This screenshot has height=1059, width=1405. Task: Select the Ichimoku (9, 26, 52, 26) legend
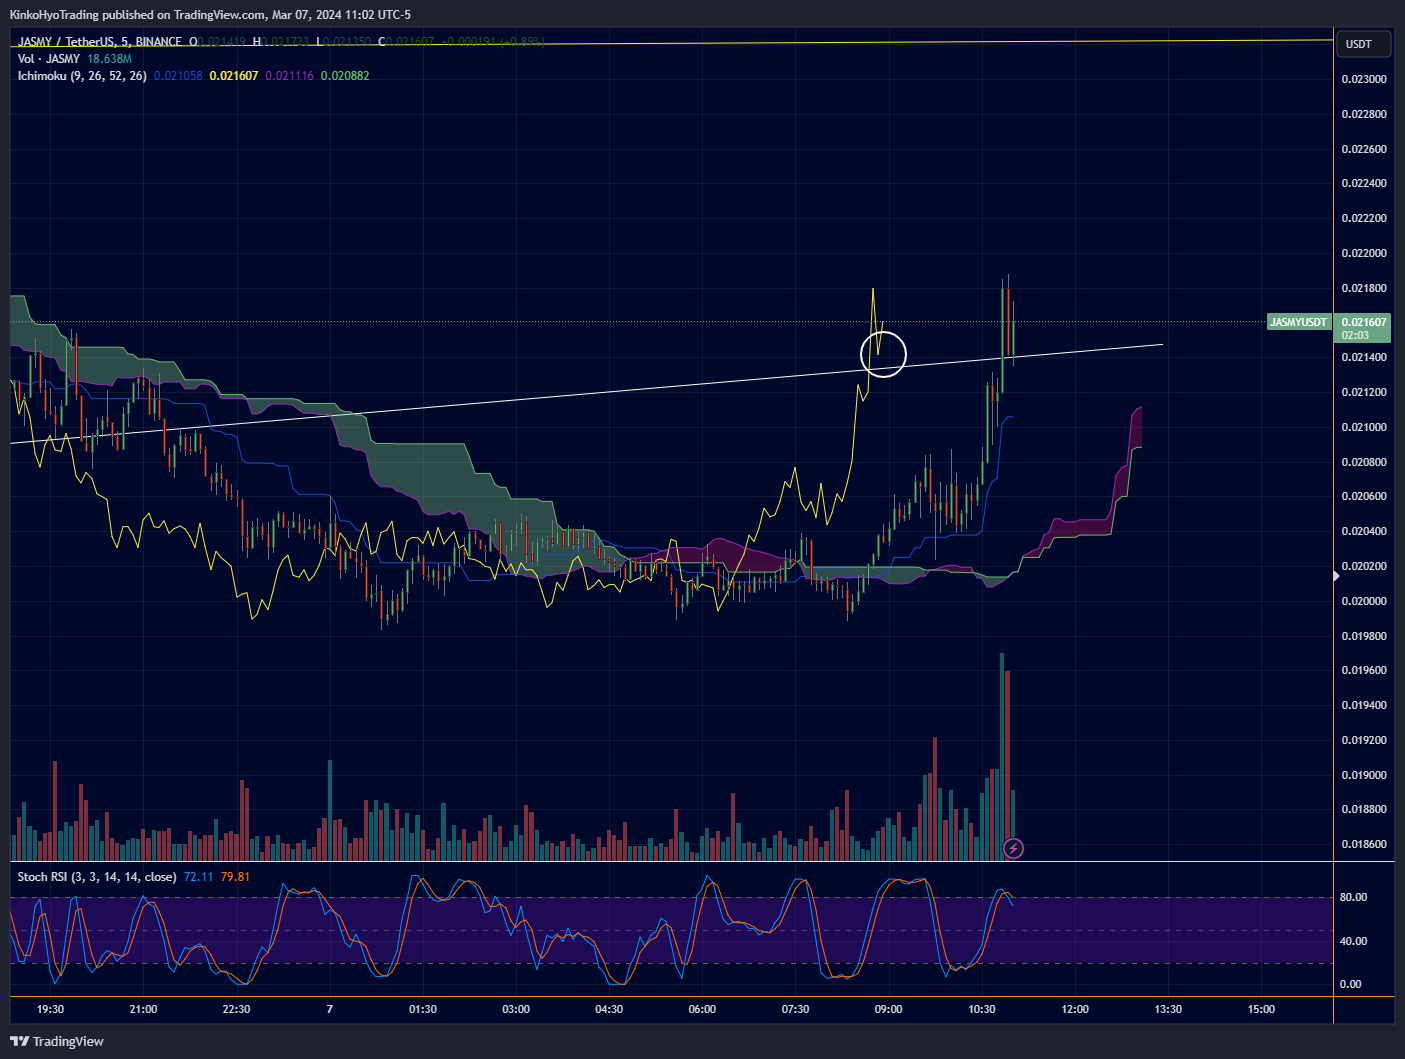tap(82, 76)
